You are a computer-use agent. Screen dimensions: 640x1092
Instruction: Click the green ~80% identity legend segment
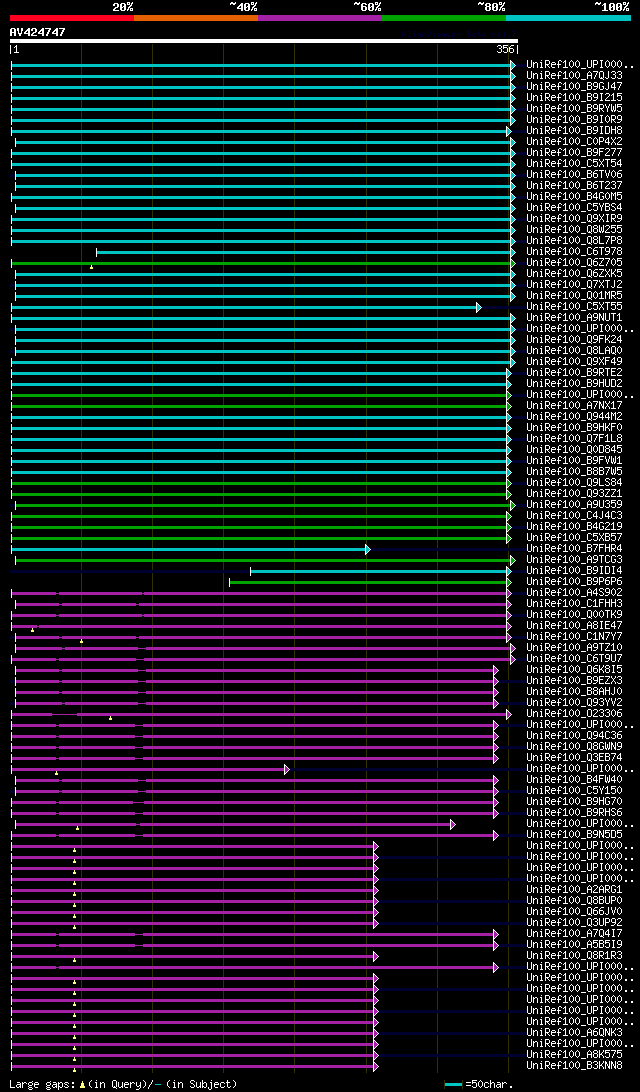click(x=444, y=17)
